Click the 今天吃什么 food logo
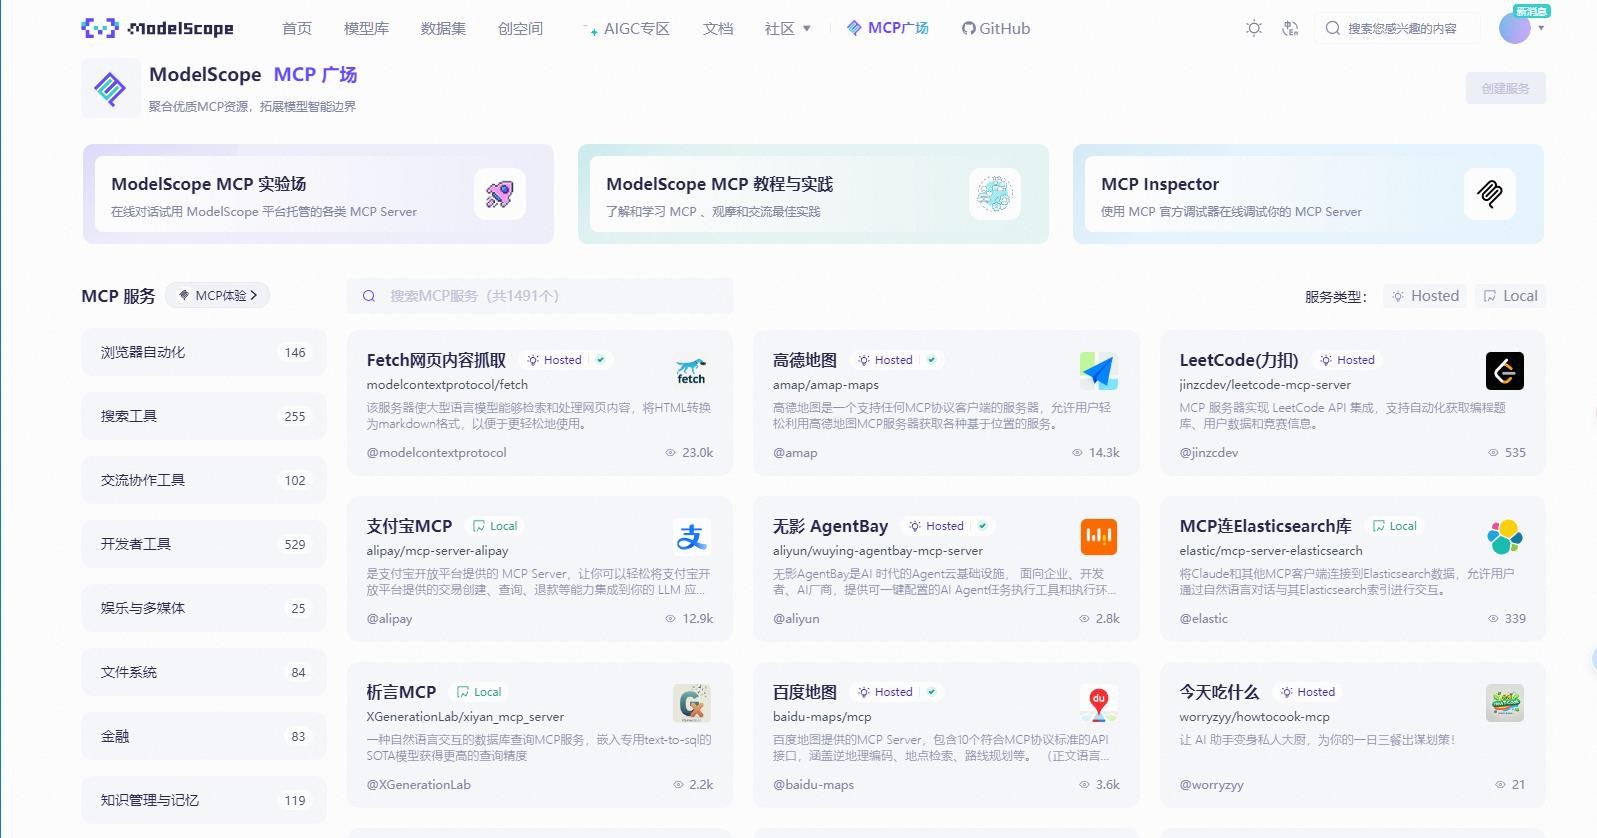1597x838 pixels. coord(1505,703)
